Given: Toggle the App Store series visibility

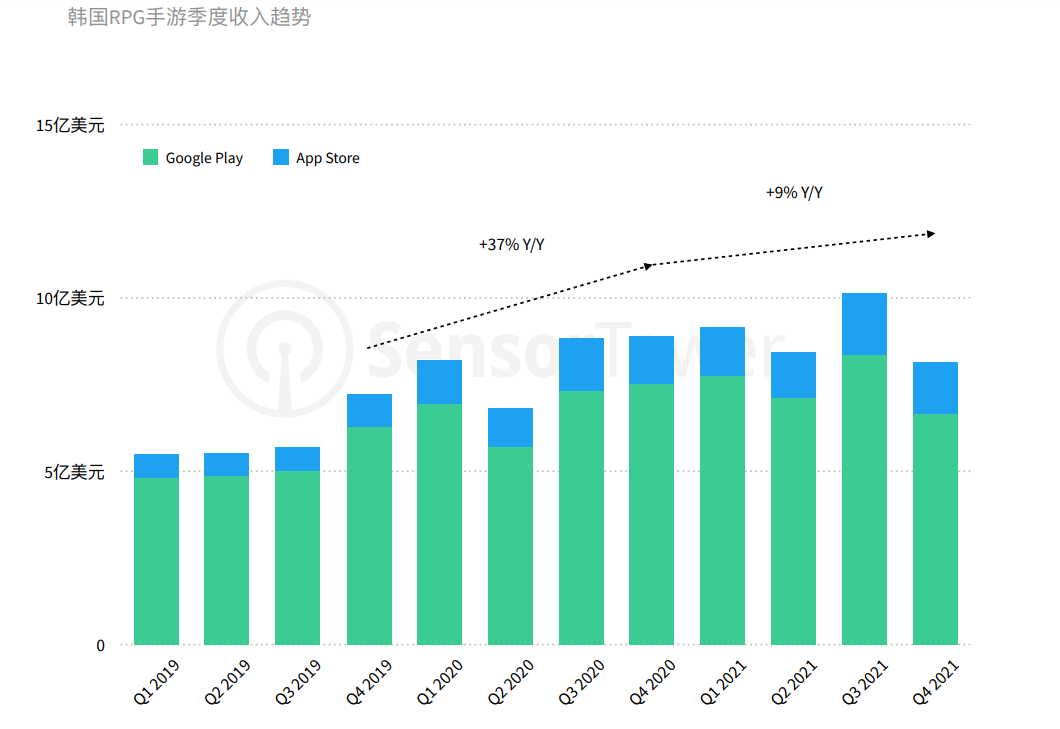Looking at the screenshot, I should tap(327, 157).
